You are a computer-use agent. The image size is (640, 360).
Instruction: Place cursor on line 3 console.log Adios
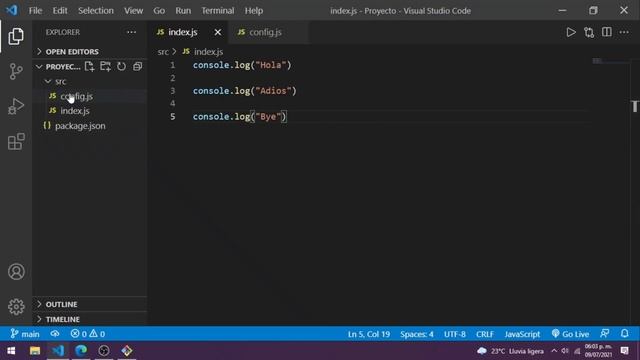tap(244, 91)
